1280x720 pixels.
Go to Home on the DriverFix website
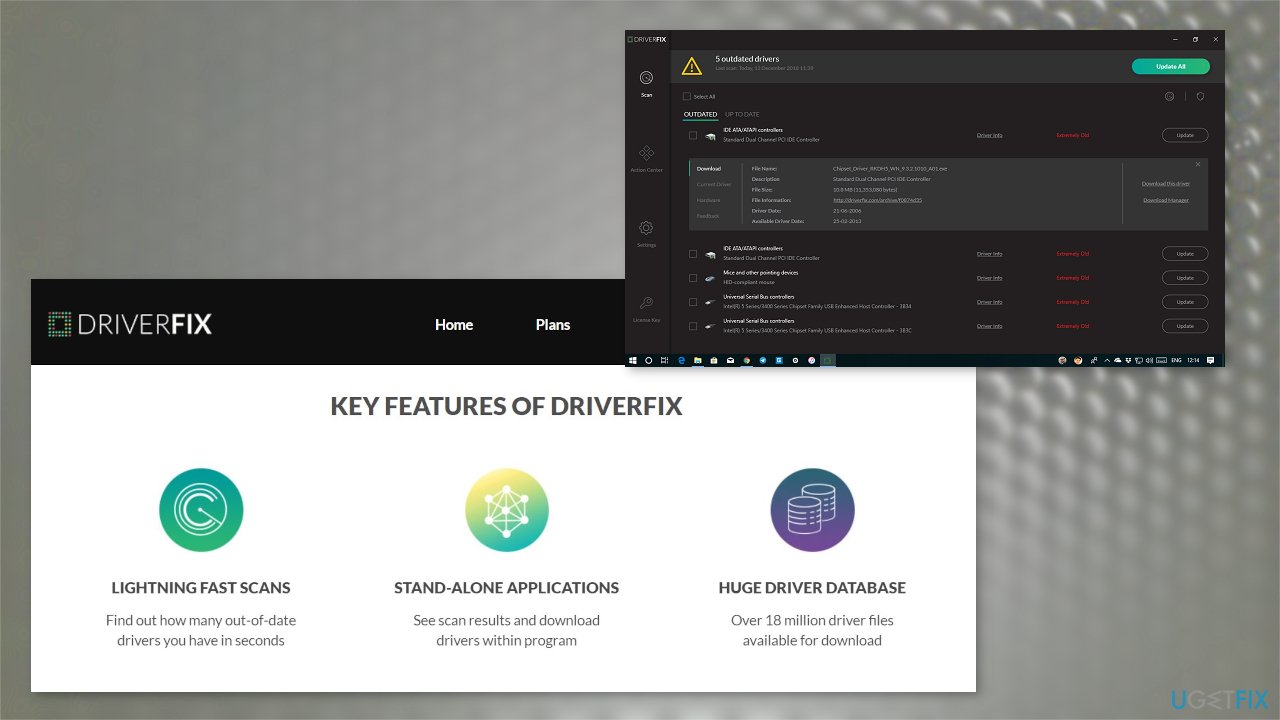coord(454,324)
